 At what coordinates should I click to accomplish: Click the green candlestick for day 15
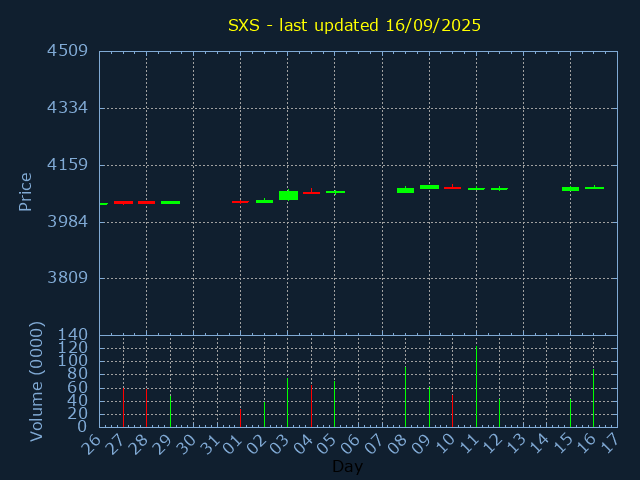570,189
